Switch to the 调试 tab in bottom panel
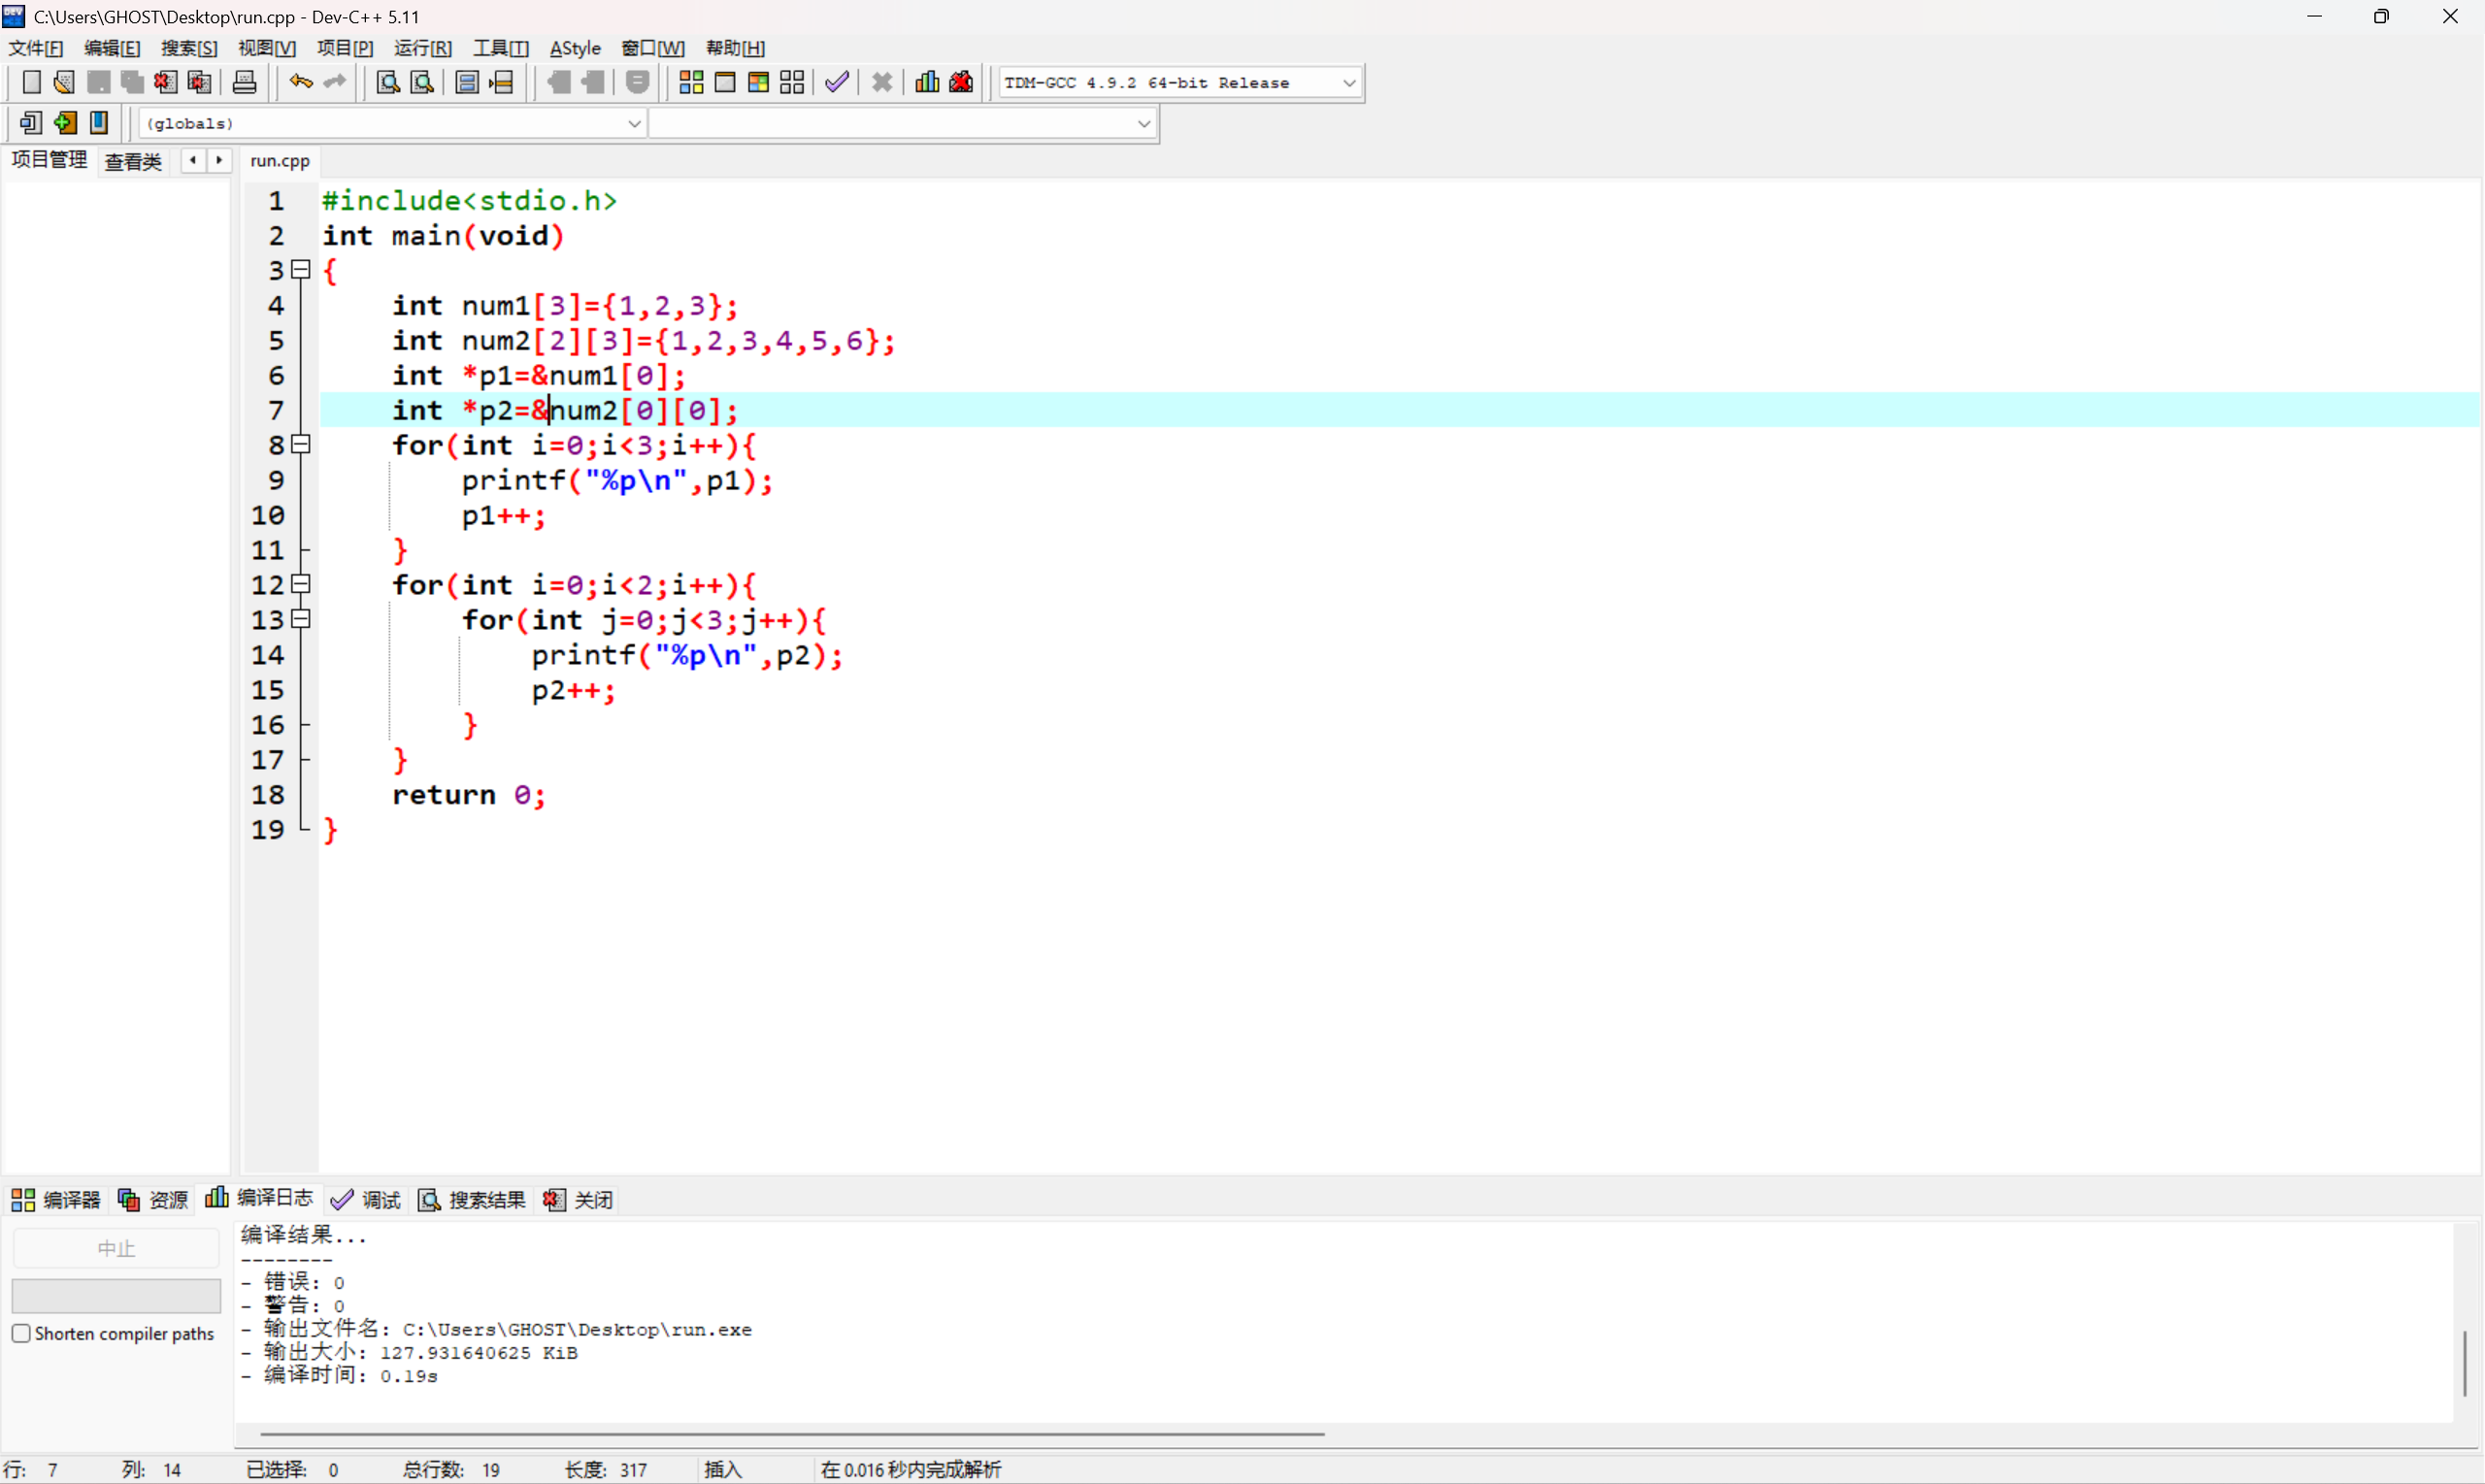The image size is (2485, 1484). pos(367,1199)
